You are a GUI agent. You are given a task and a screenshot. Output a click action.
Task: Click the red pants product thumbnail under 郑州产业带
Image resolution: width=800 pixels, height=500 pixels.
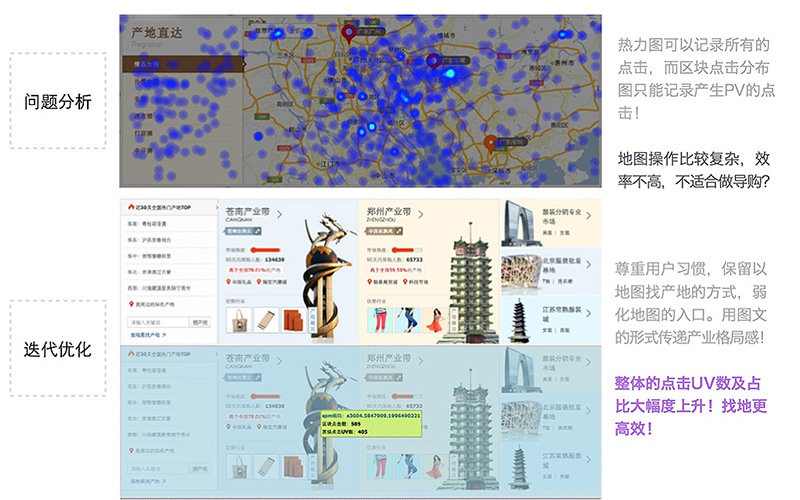click(382, 321)
